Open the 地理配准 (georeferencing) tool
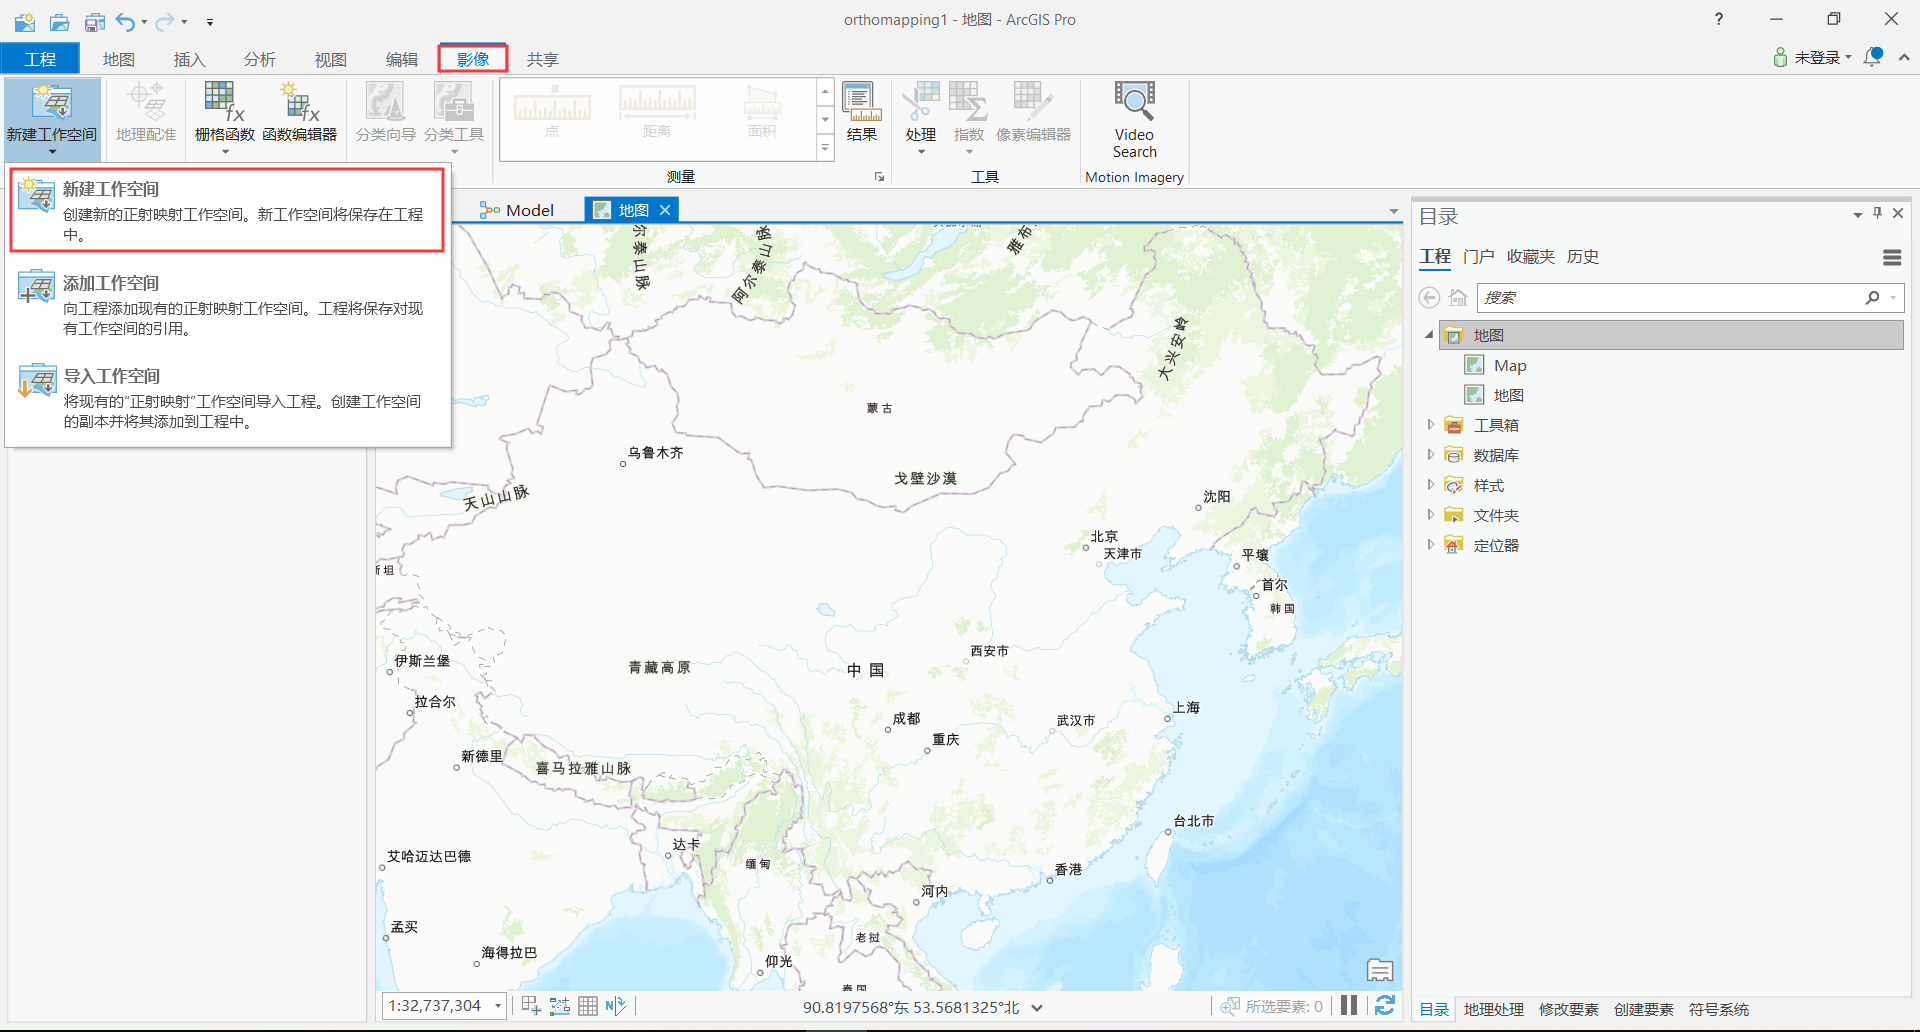The image size is (1920, 1032). click(144, 110)
